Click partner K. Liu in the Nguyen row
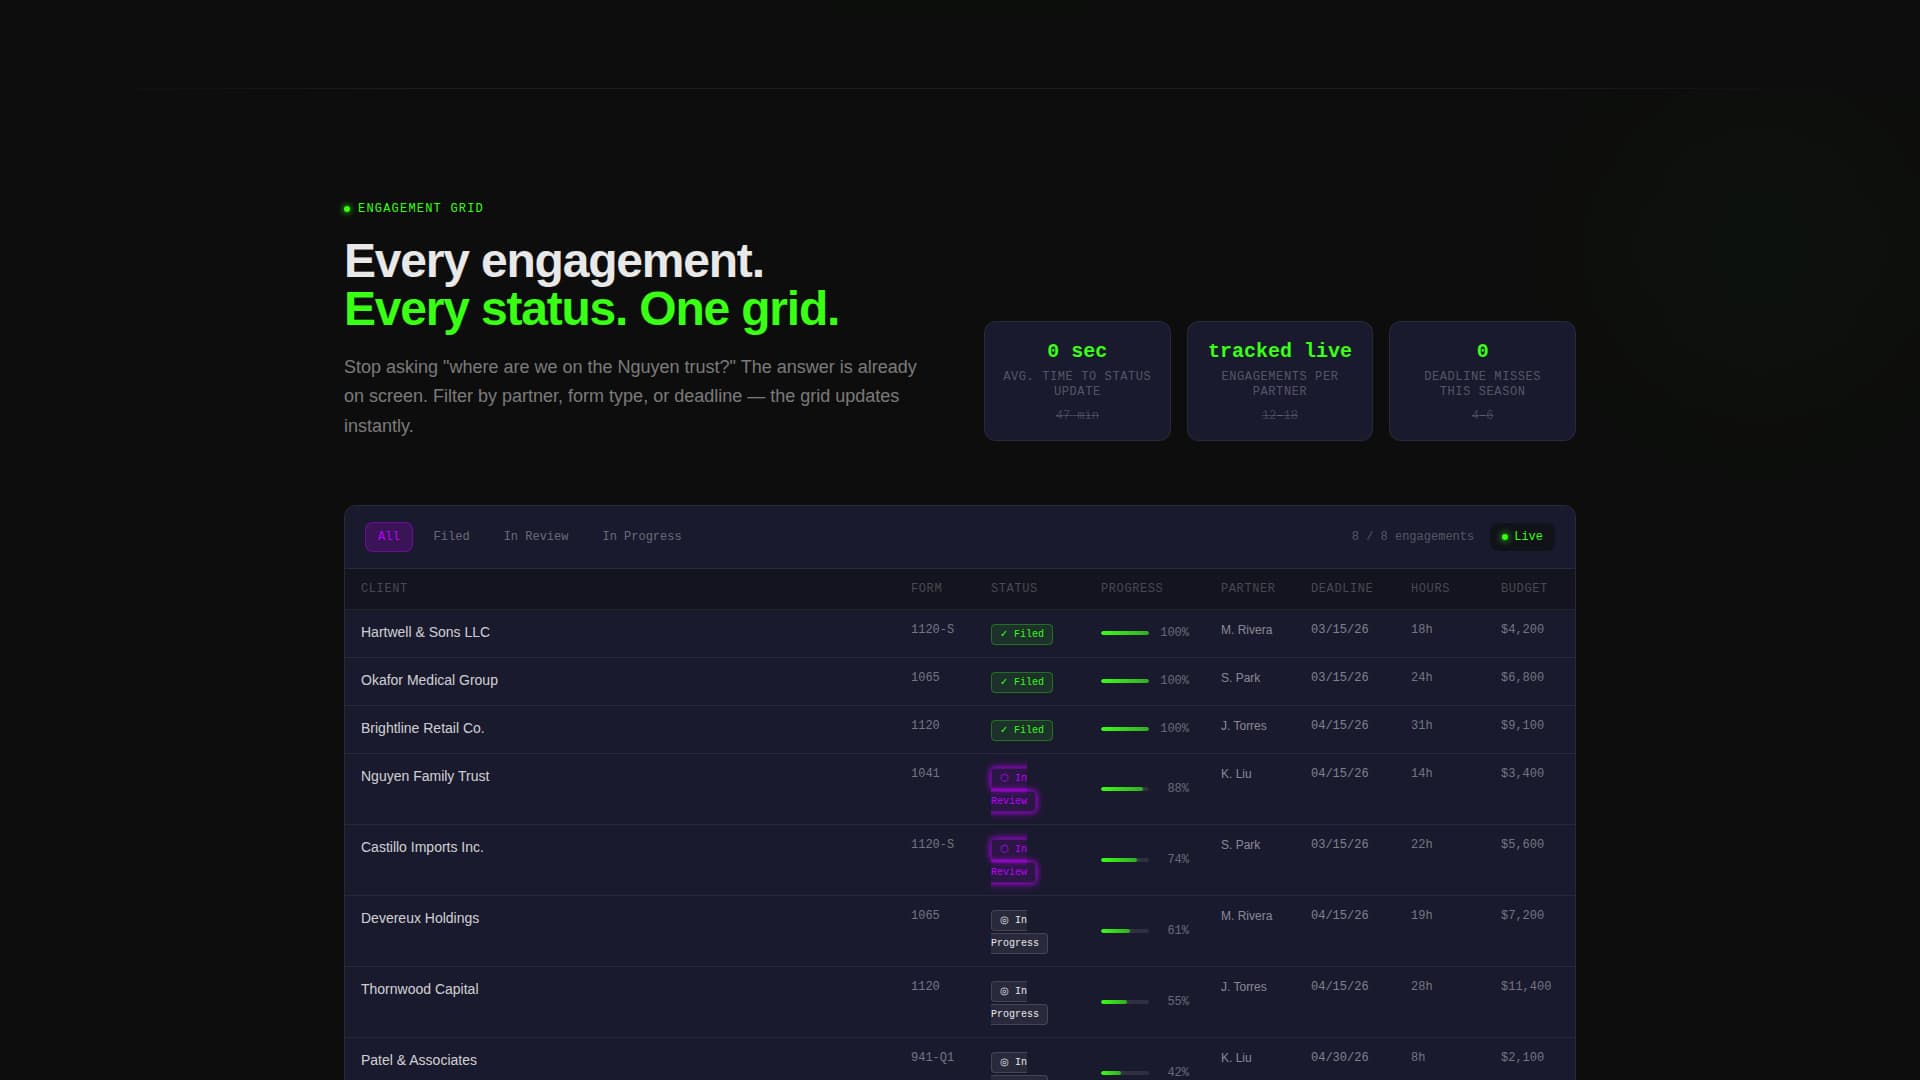The image size is (1920, 1080). [1236, 775]
